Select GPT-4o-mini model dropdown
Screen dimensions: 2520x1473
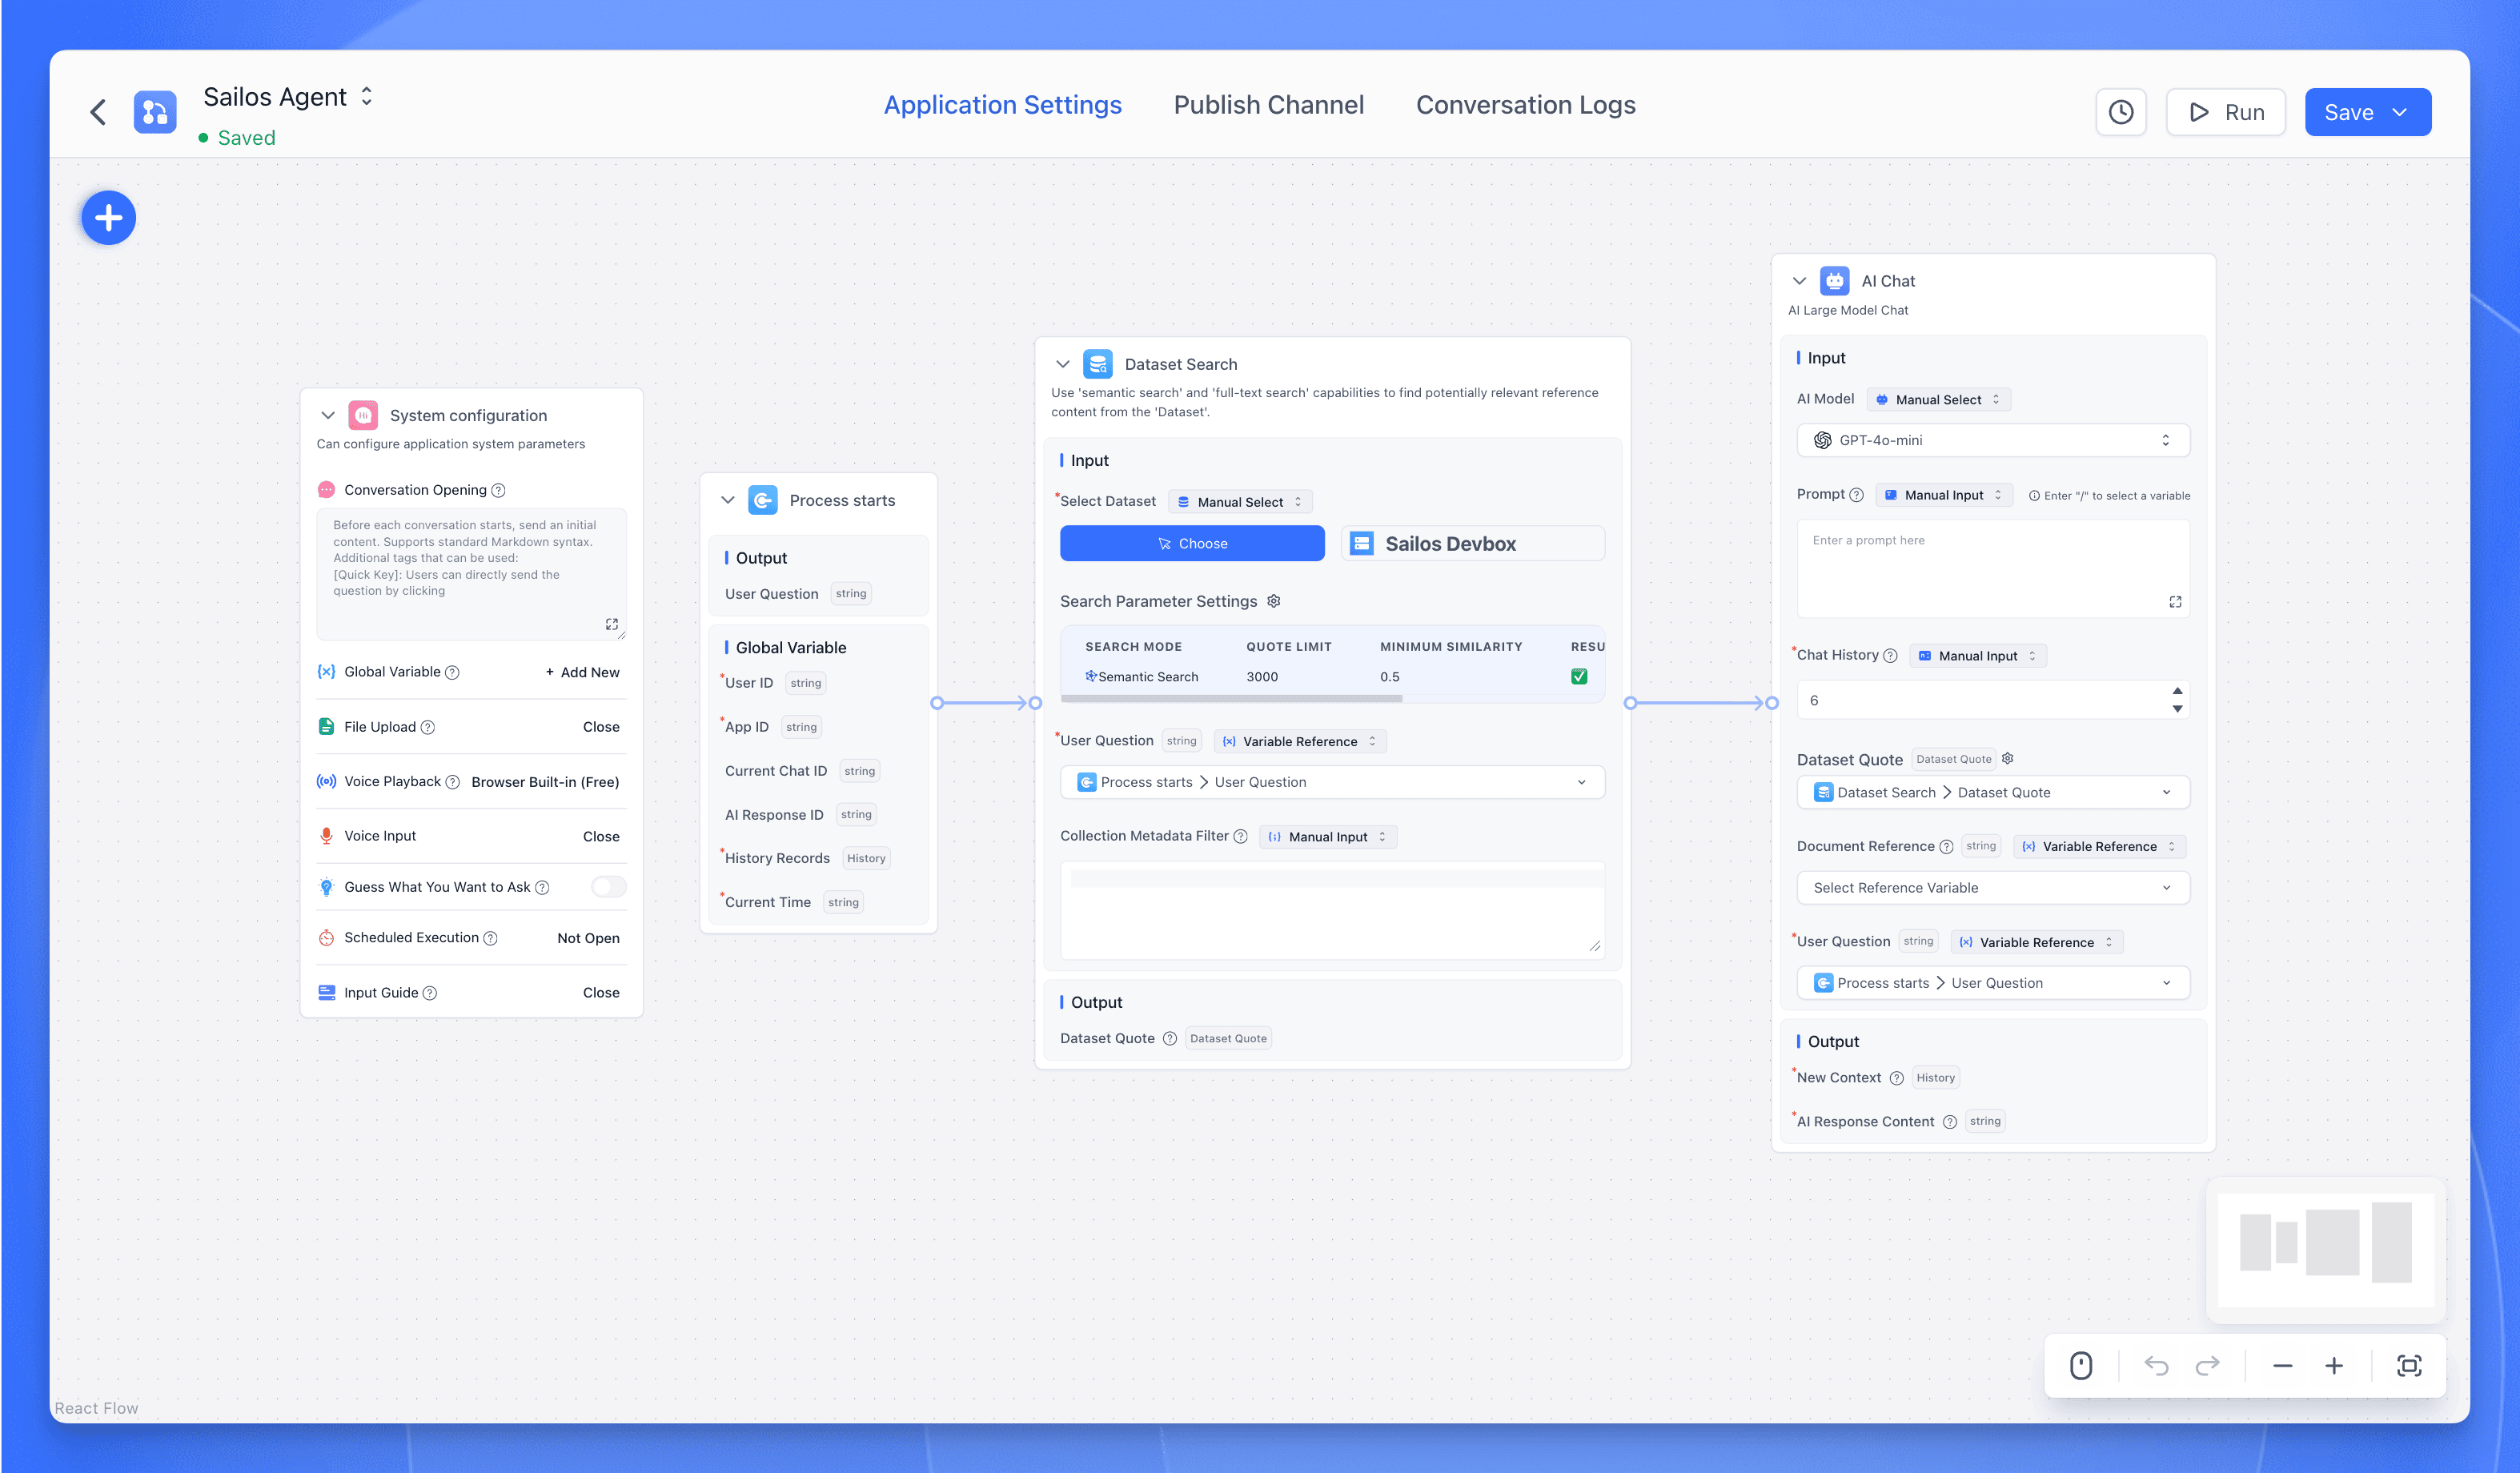tap(1994, 440)
